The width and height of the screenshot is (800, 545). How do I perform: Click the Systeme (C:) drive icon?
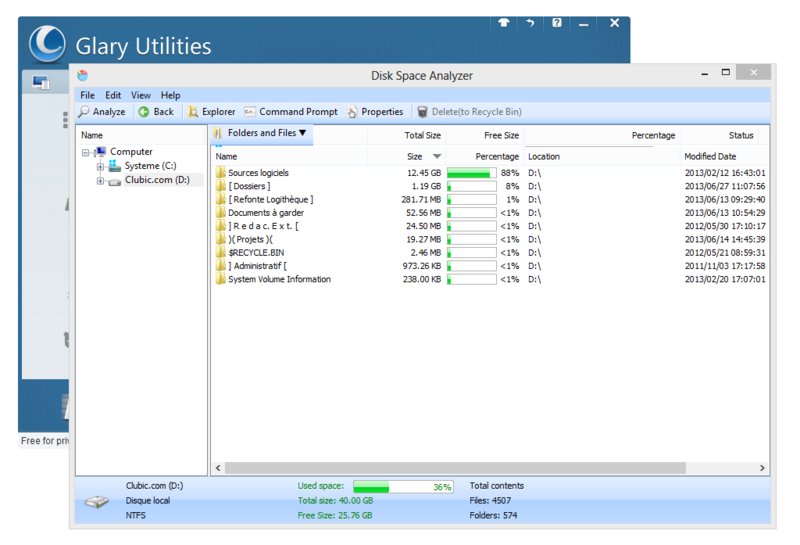[115, 166]
